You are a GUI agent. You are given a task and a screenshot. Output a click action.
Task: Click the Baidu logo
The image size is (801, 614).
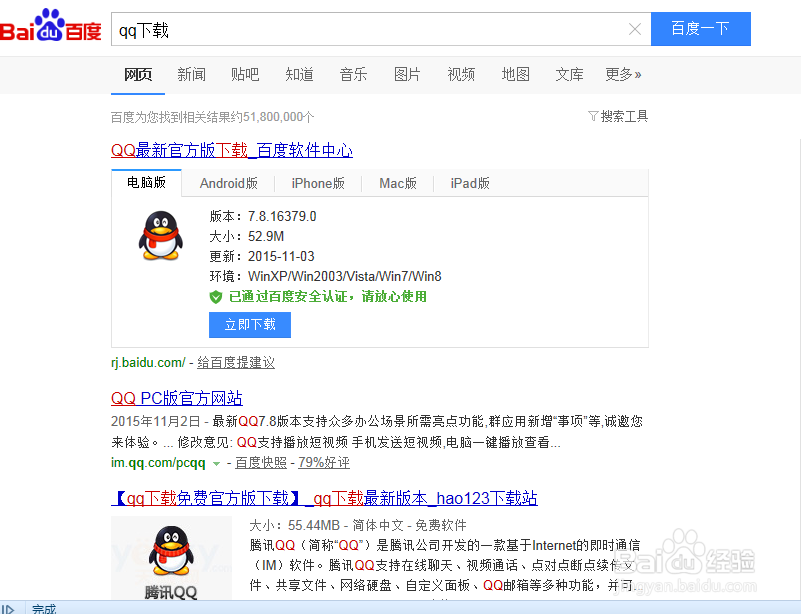[x=51, y=27]
